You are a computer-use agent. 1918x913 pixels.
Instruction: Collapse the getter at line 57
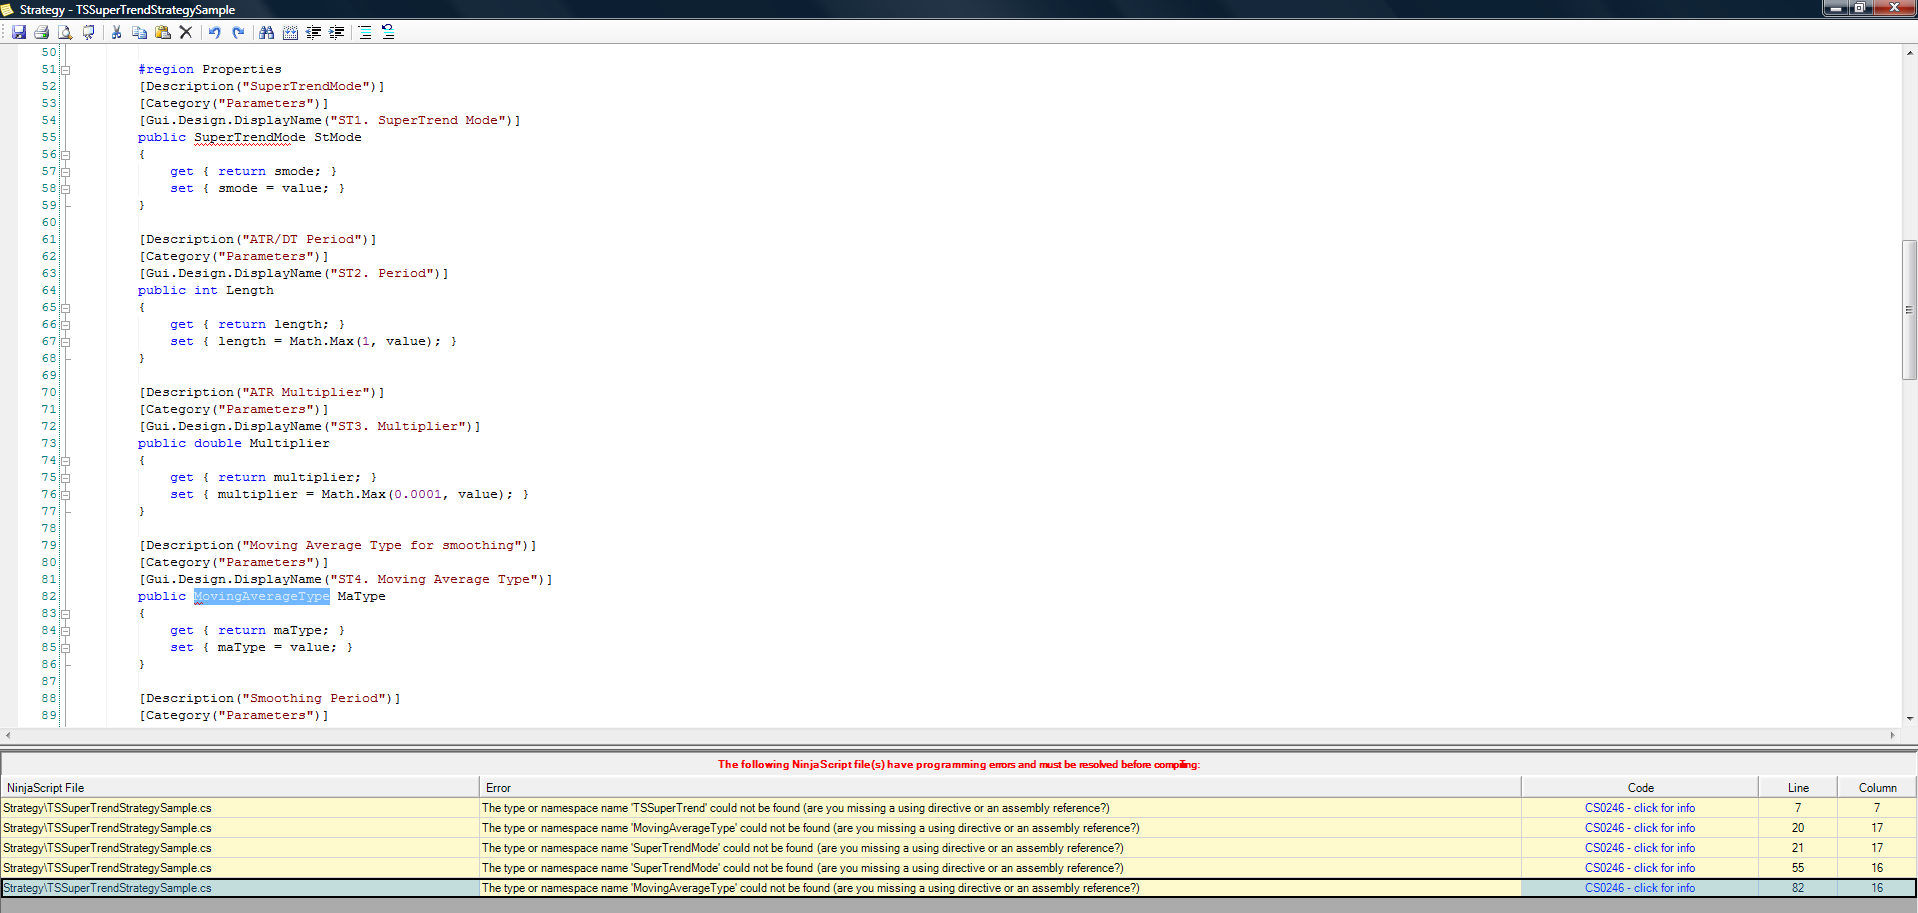tap(65, 172)
